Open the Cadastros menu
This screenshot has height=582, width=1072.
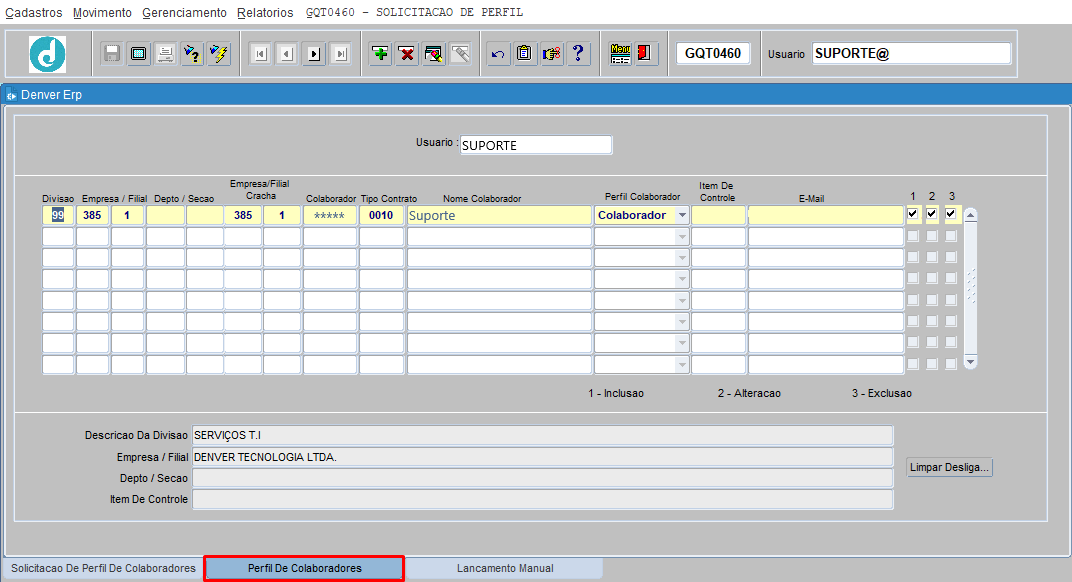coord(34,13)
